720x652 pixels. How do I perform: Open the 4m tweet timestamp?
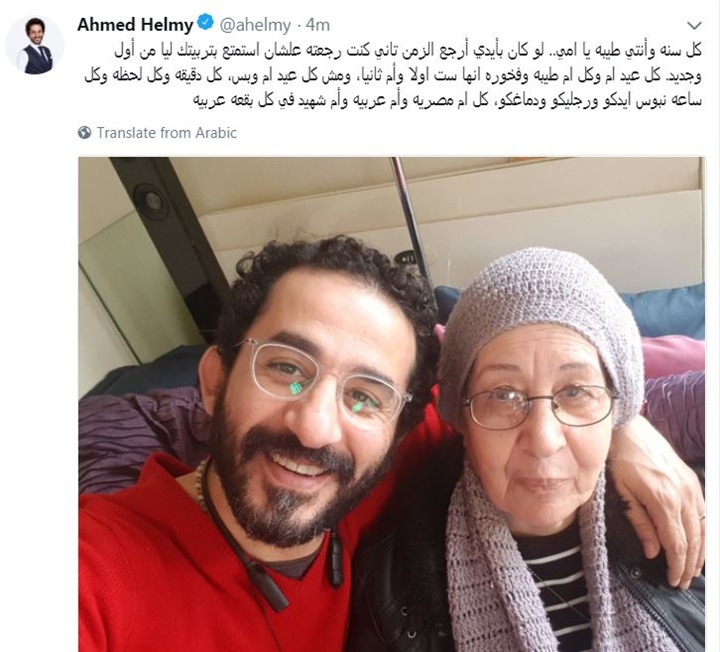coord(318,25)
